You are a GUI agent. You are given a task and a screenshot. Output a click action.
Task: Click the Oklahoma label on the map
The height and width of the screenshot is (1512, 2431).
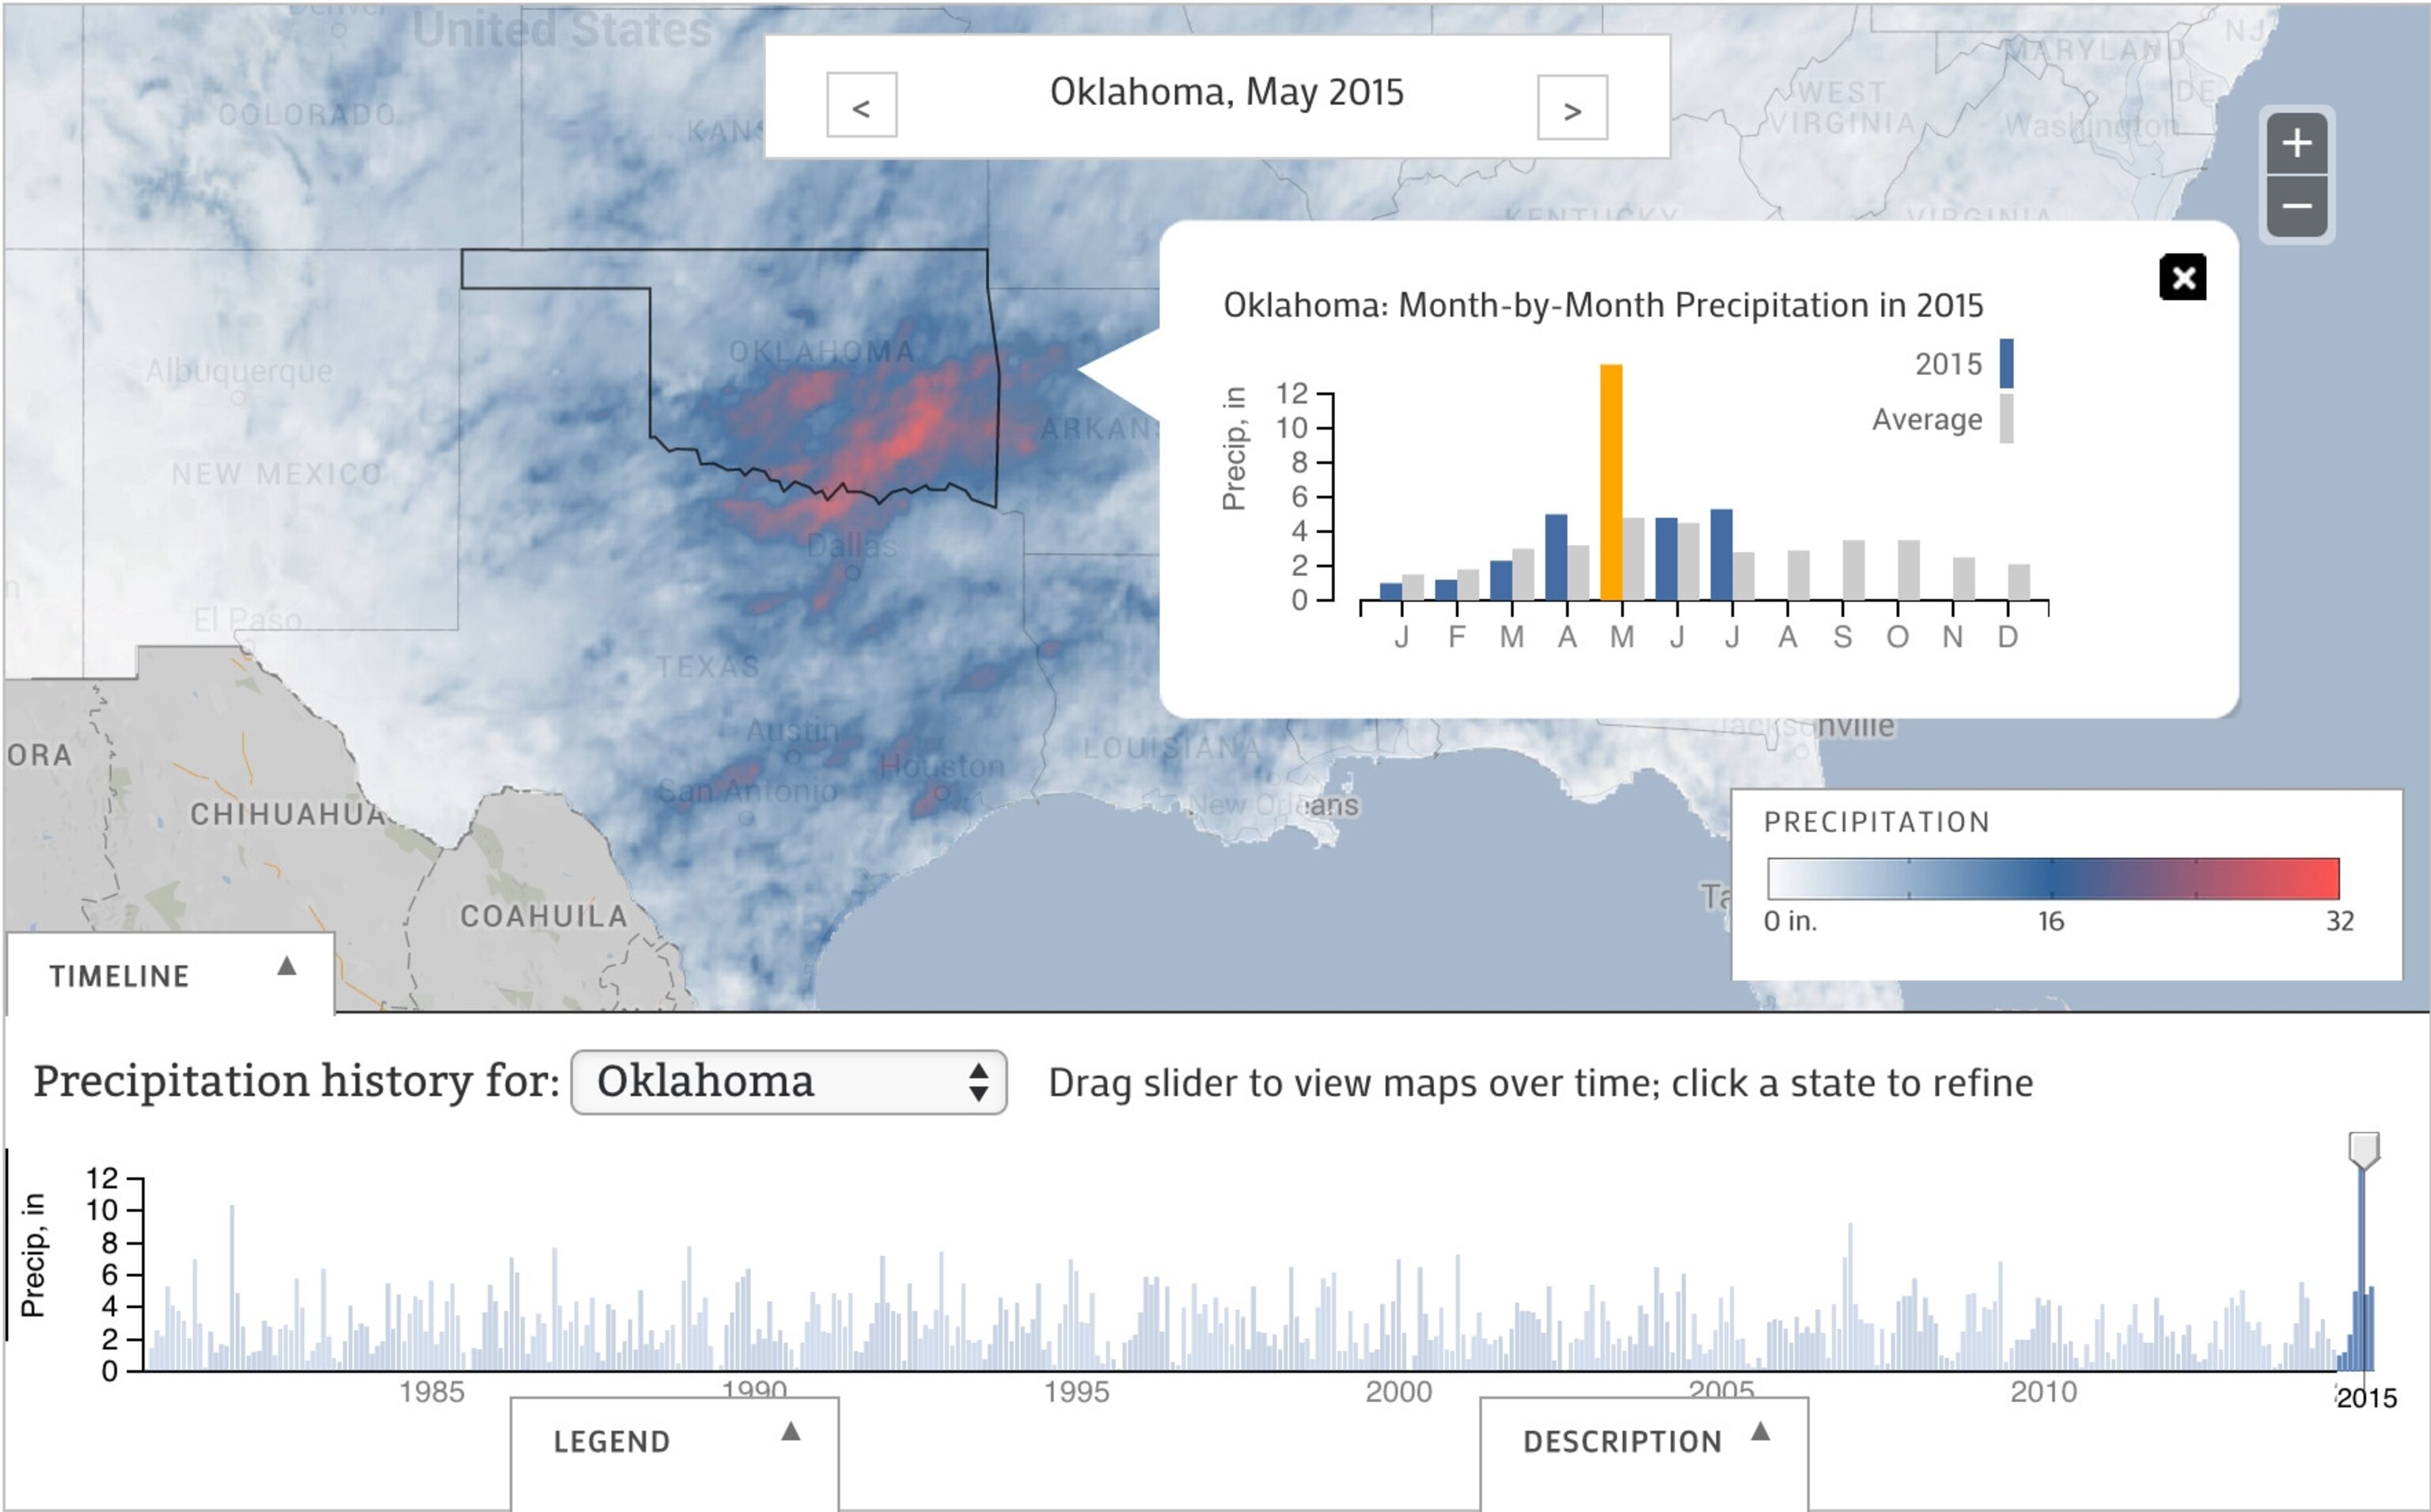(x=821, y=352)
